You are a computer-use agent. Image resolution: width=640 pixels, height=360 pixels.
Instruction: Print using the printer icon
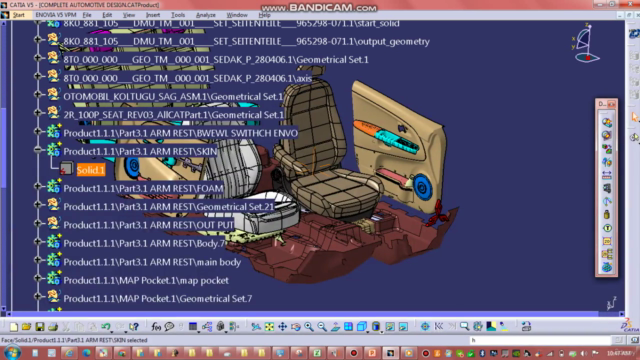53,327
